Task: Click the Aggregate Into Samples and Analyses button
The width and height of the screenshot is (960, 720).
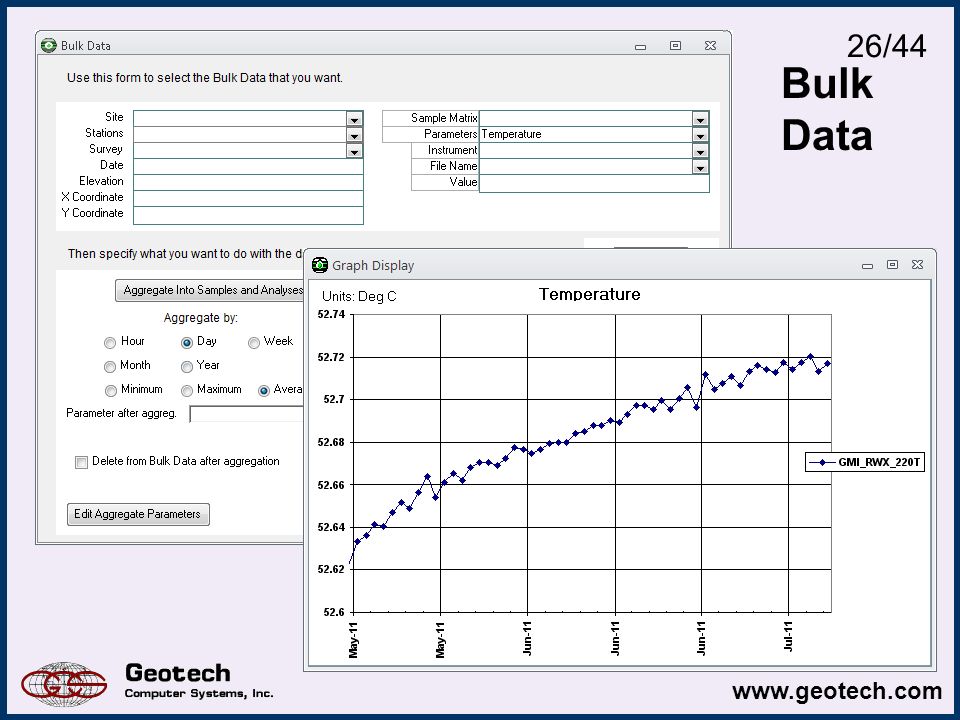Action: tap(209, 290)
